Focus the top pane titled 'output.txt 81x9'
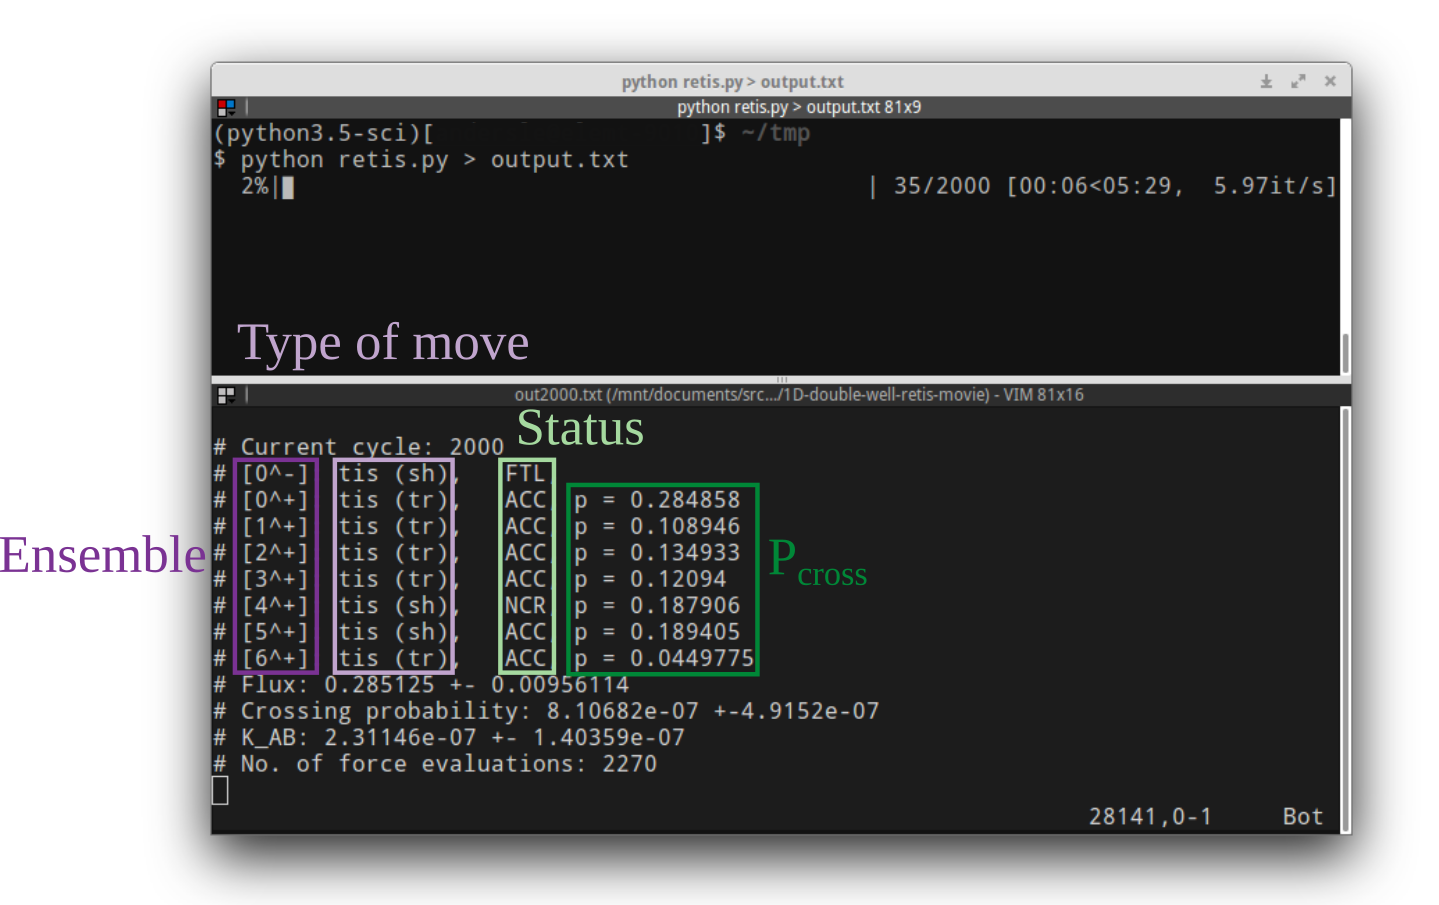This screenshot has height=905, width=1439. (798, 107)
